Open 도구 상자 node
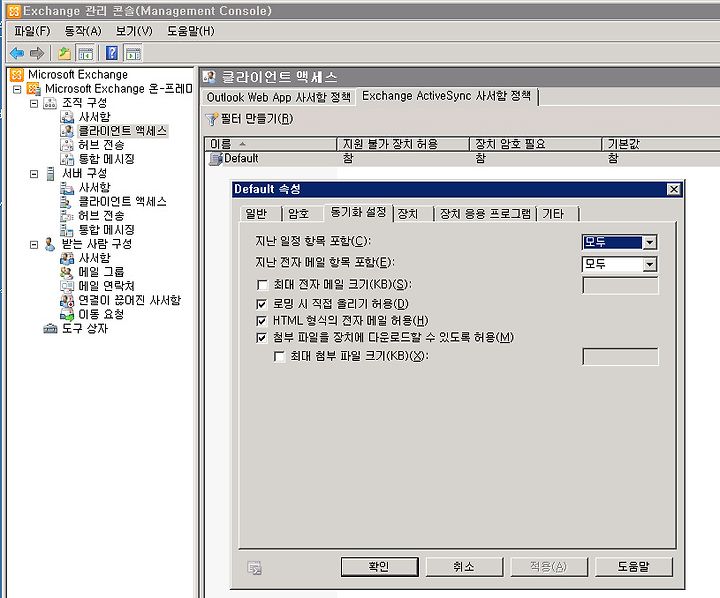This screenshot has height=598, width=720. click(84, 328)
